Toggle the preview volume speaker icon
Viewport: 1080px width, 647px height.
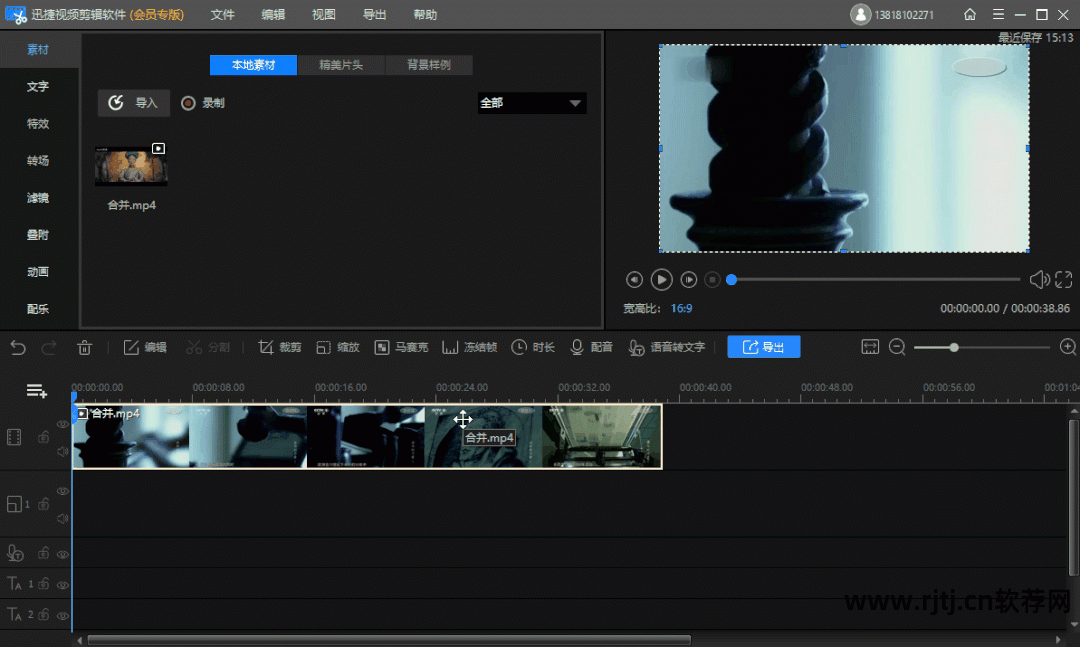[1039, 279]
